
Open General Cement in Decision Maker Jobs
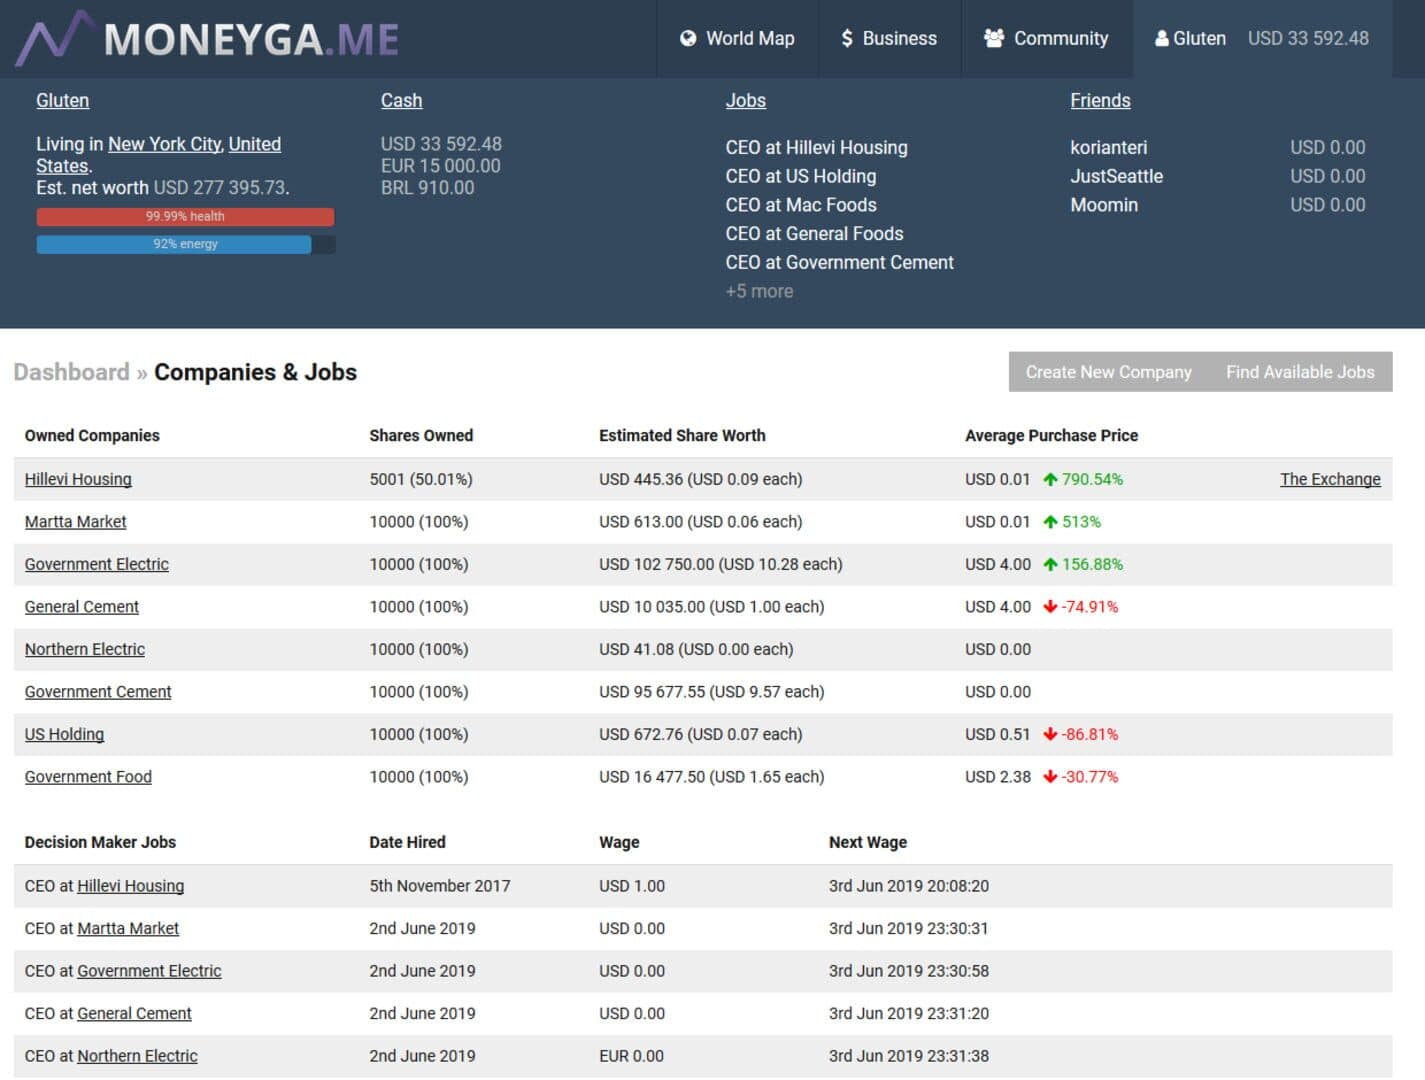(x=134, y=1013)
